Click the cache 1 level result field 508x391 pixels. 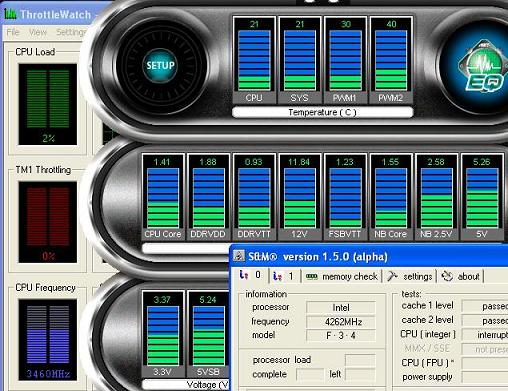pyautogui.click(x=485, y=306)
